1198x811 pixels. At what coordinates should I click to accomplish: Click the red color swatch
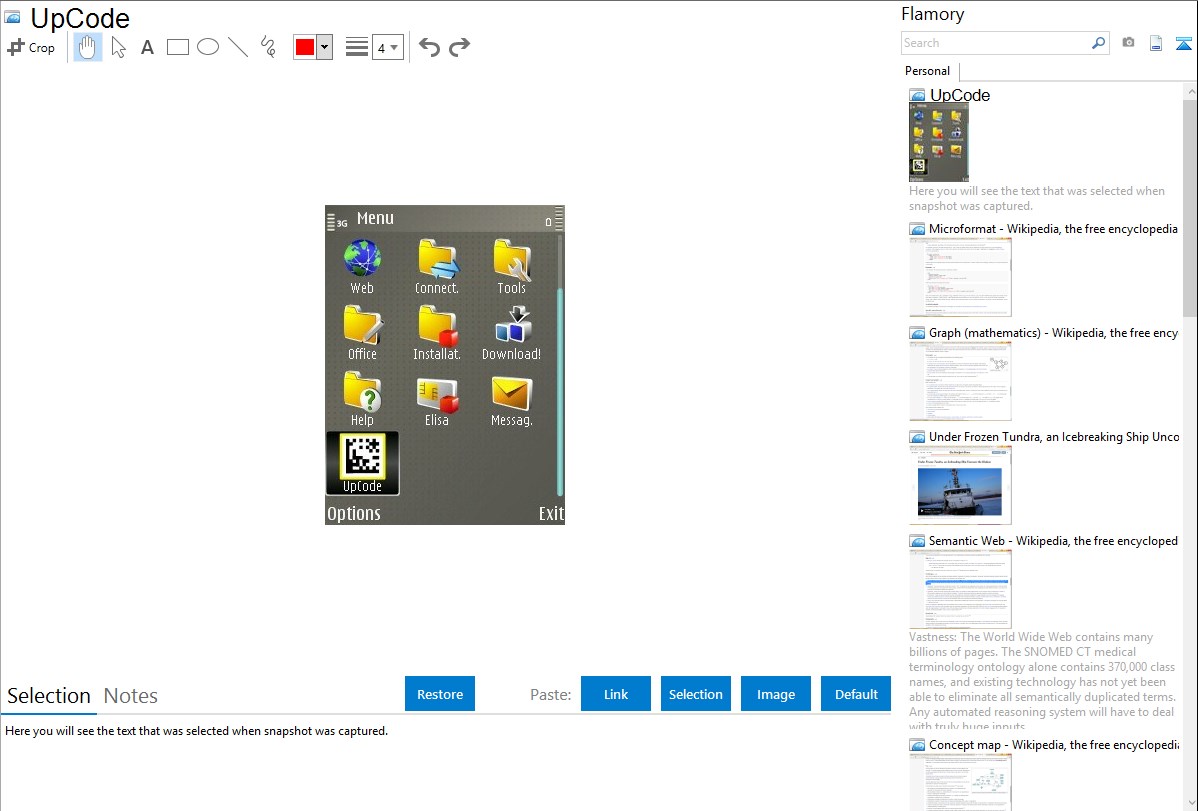pos(305,47)
